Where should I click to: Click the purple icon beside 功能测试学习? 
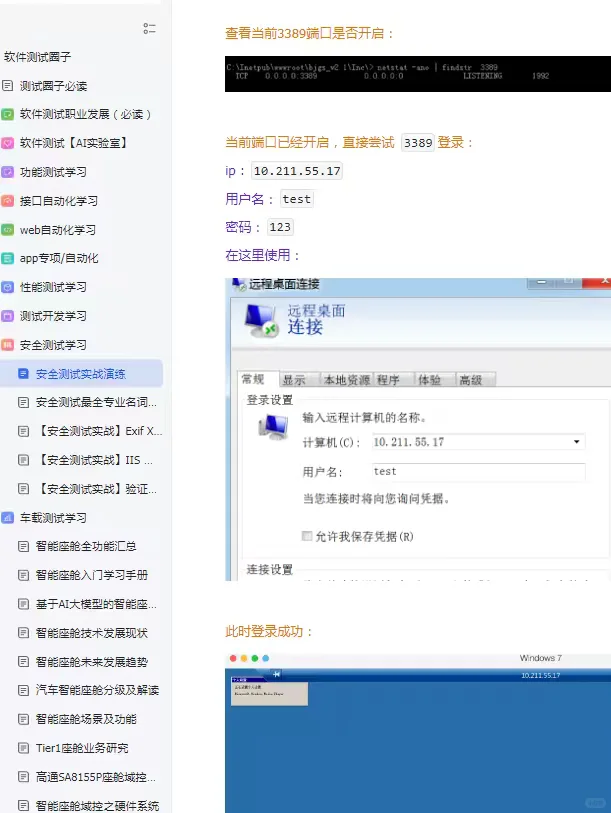tap(8, 172)
